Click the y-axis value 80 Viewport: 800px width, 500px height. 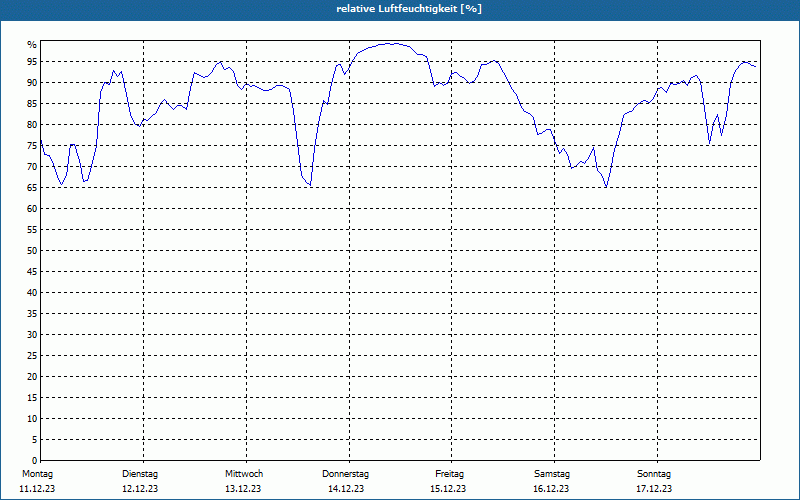tap(32, 124)
